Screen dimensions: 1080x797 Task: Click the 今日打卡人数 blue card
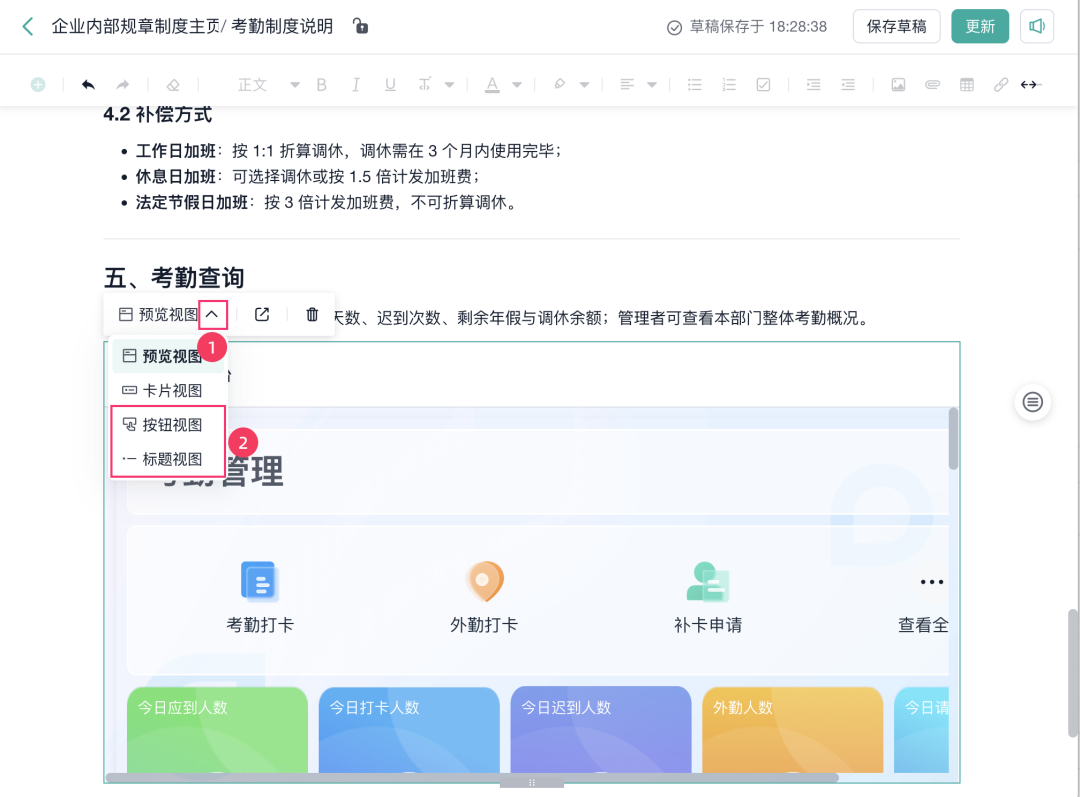pyautogui.click(x=409, y=729)
